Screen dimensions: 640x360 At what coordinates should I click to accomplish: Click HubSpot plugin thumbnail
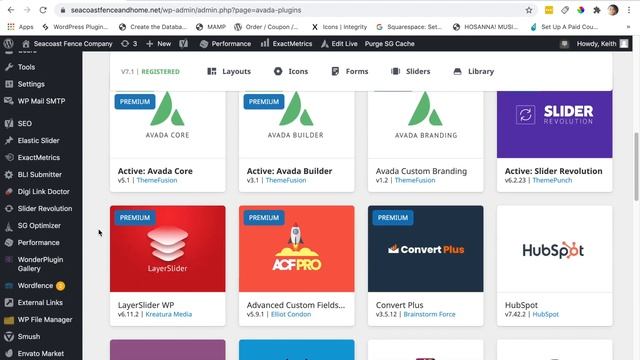click(x=554, y=249)
